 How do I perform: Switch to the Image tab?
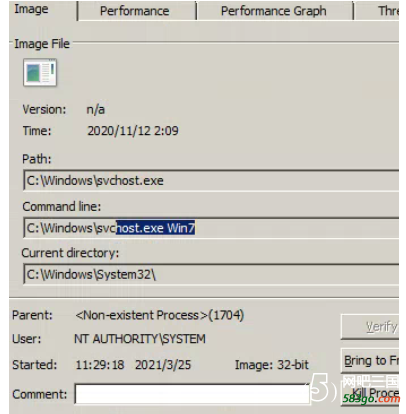pyautogui.click(x=31, y=9)
